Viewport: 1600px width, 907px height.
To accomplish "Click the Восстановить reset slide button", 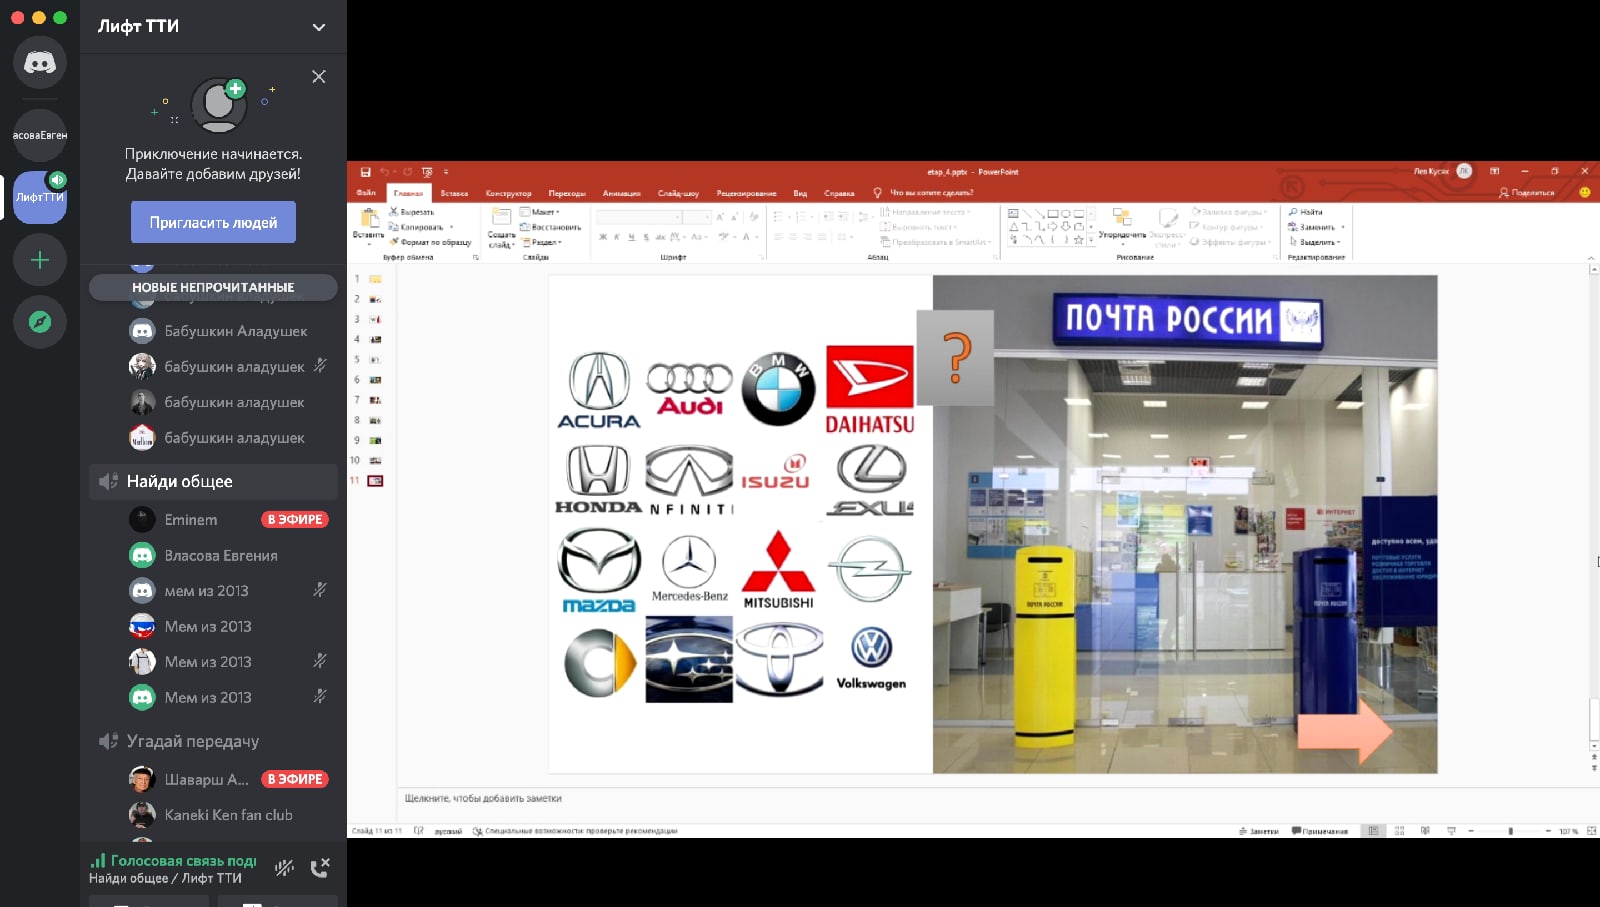I will pyautogui.click(x=551, y=227).
